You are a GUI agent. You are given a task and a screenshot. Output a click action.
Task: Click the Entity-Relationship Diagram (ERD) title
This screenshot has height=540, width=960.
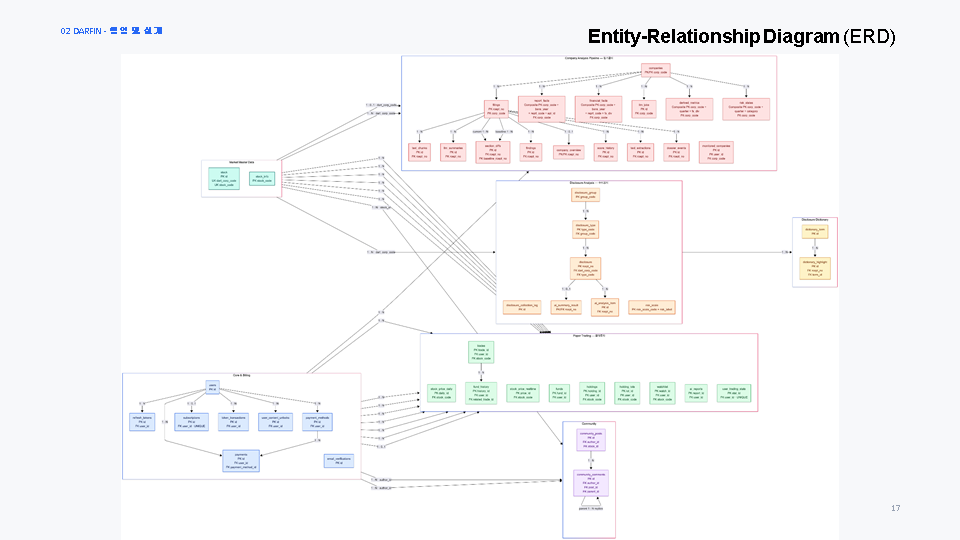click(741, 37)
